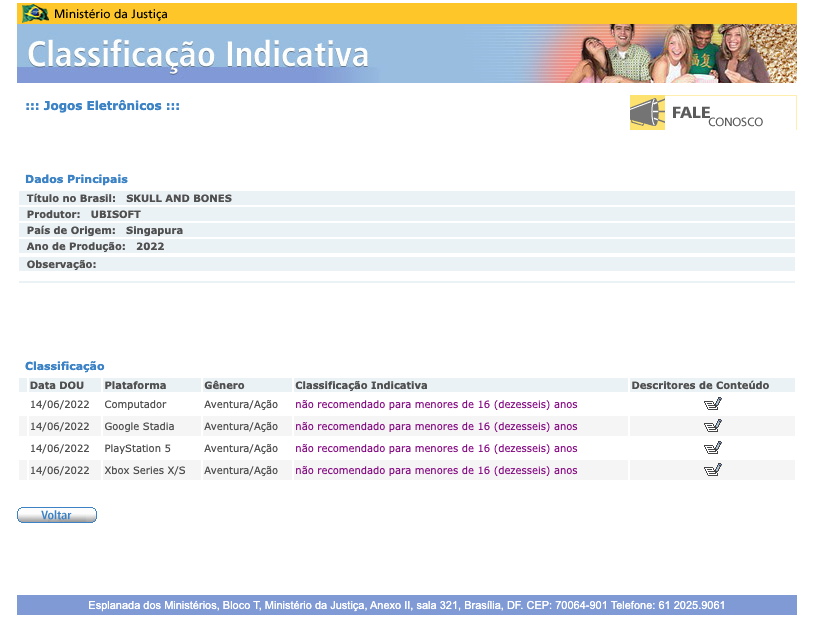Click the Título no Brasil label
This screenshot has width=815, height=623.
(71, 198)
